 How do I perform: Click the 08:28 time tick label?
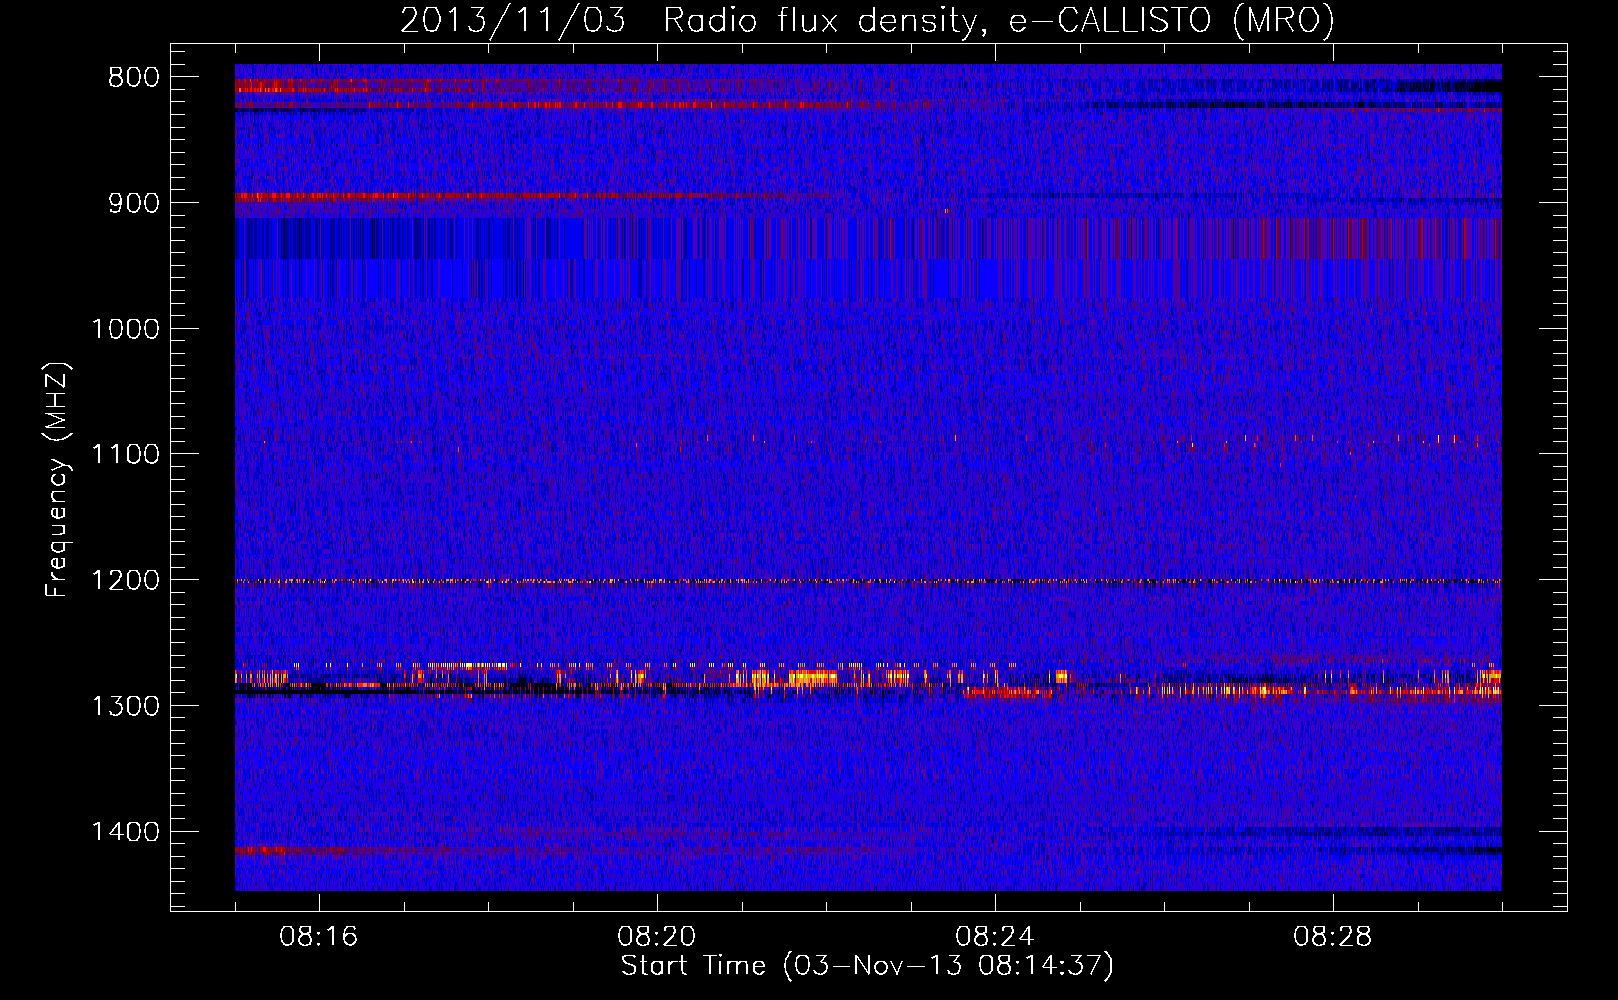click(1333, 937)
